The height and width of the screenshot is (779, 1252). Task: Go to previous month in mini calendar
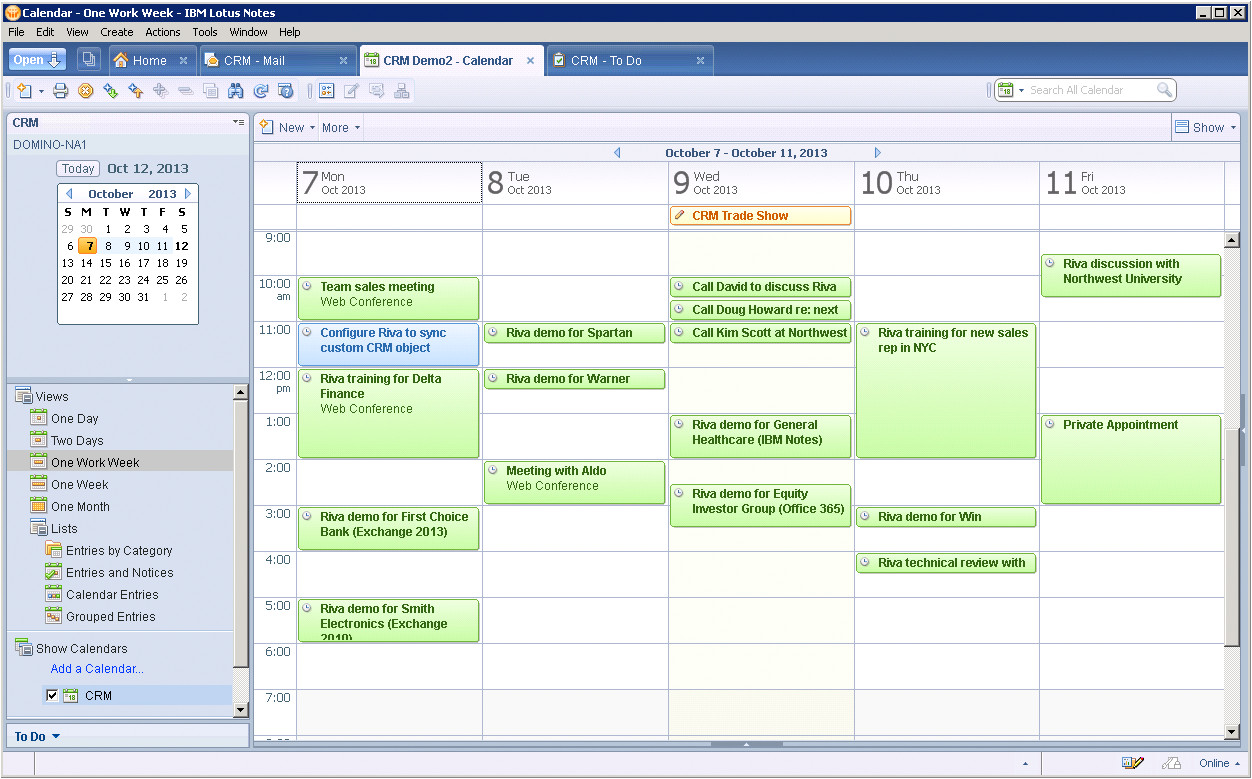tap(69, 193)
